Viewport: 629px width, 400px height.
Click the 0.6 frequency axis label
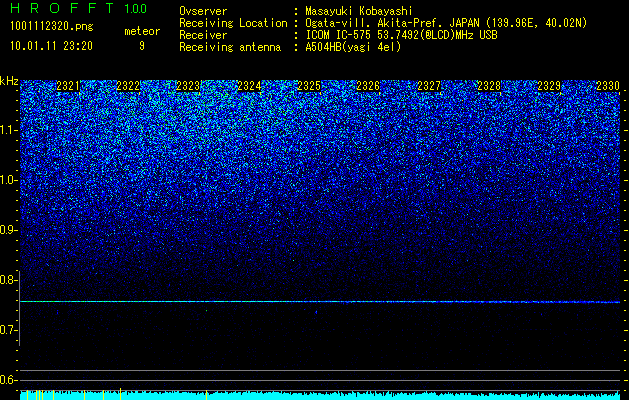8,380
